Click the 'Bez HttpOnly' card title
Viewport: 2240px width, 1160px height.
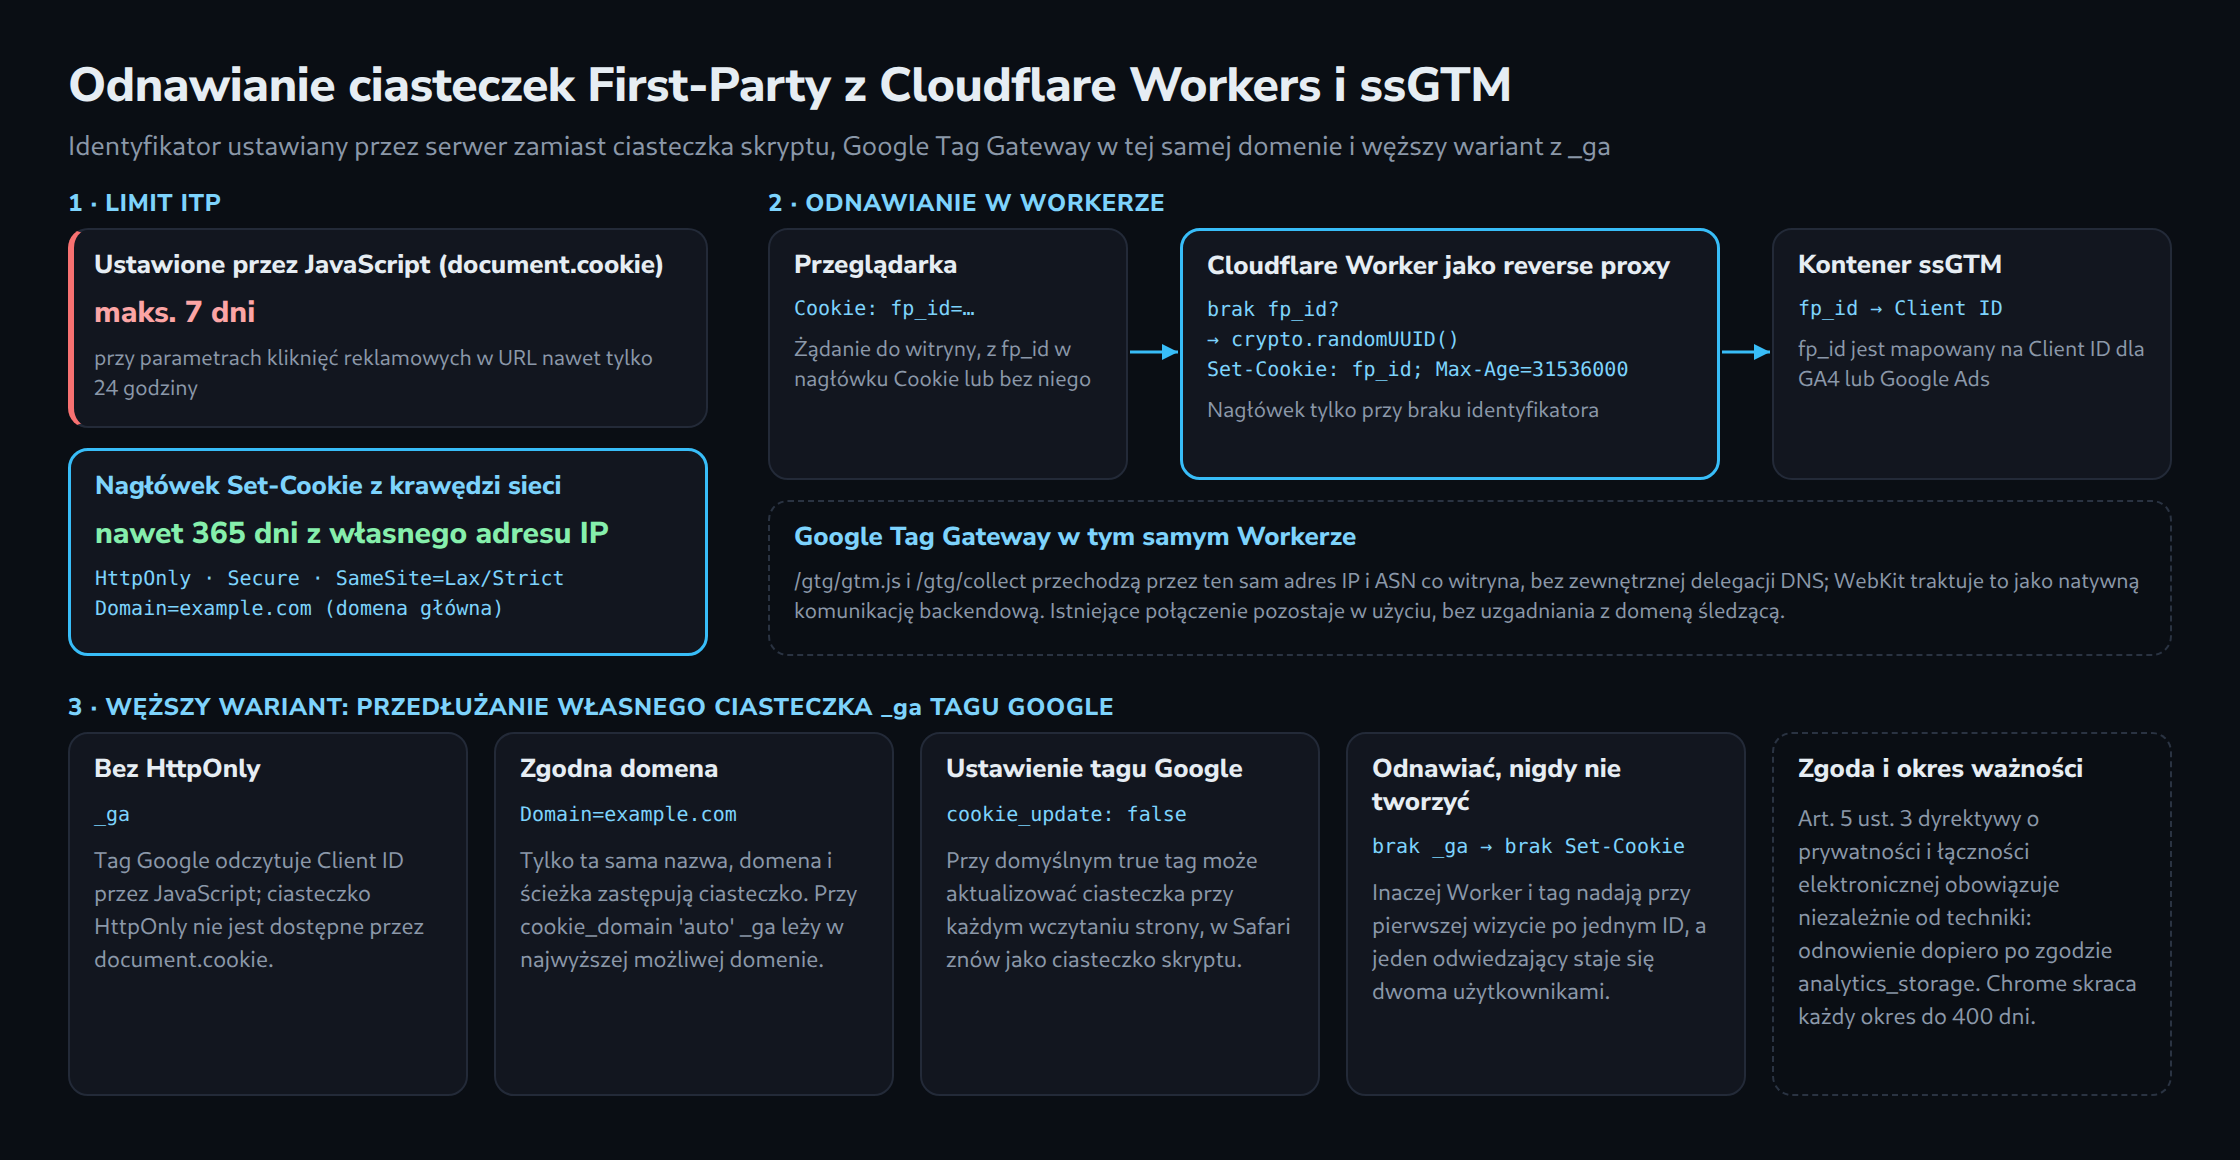pos(177,768)
